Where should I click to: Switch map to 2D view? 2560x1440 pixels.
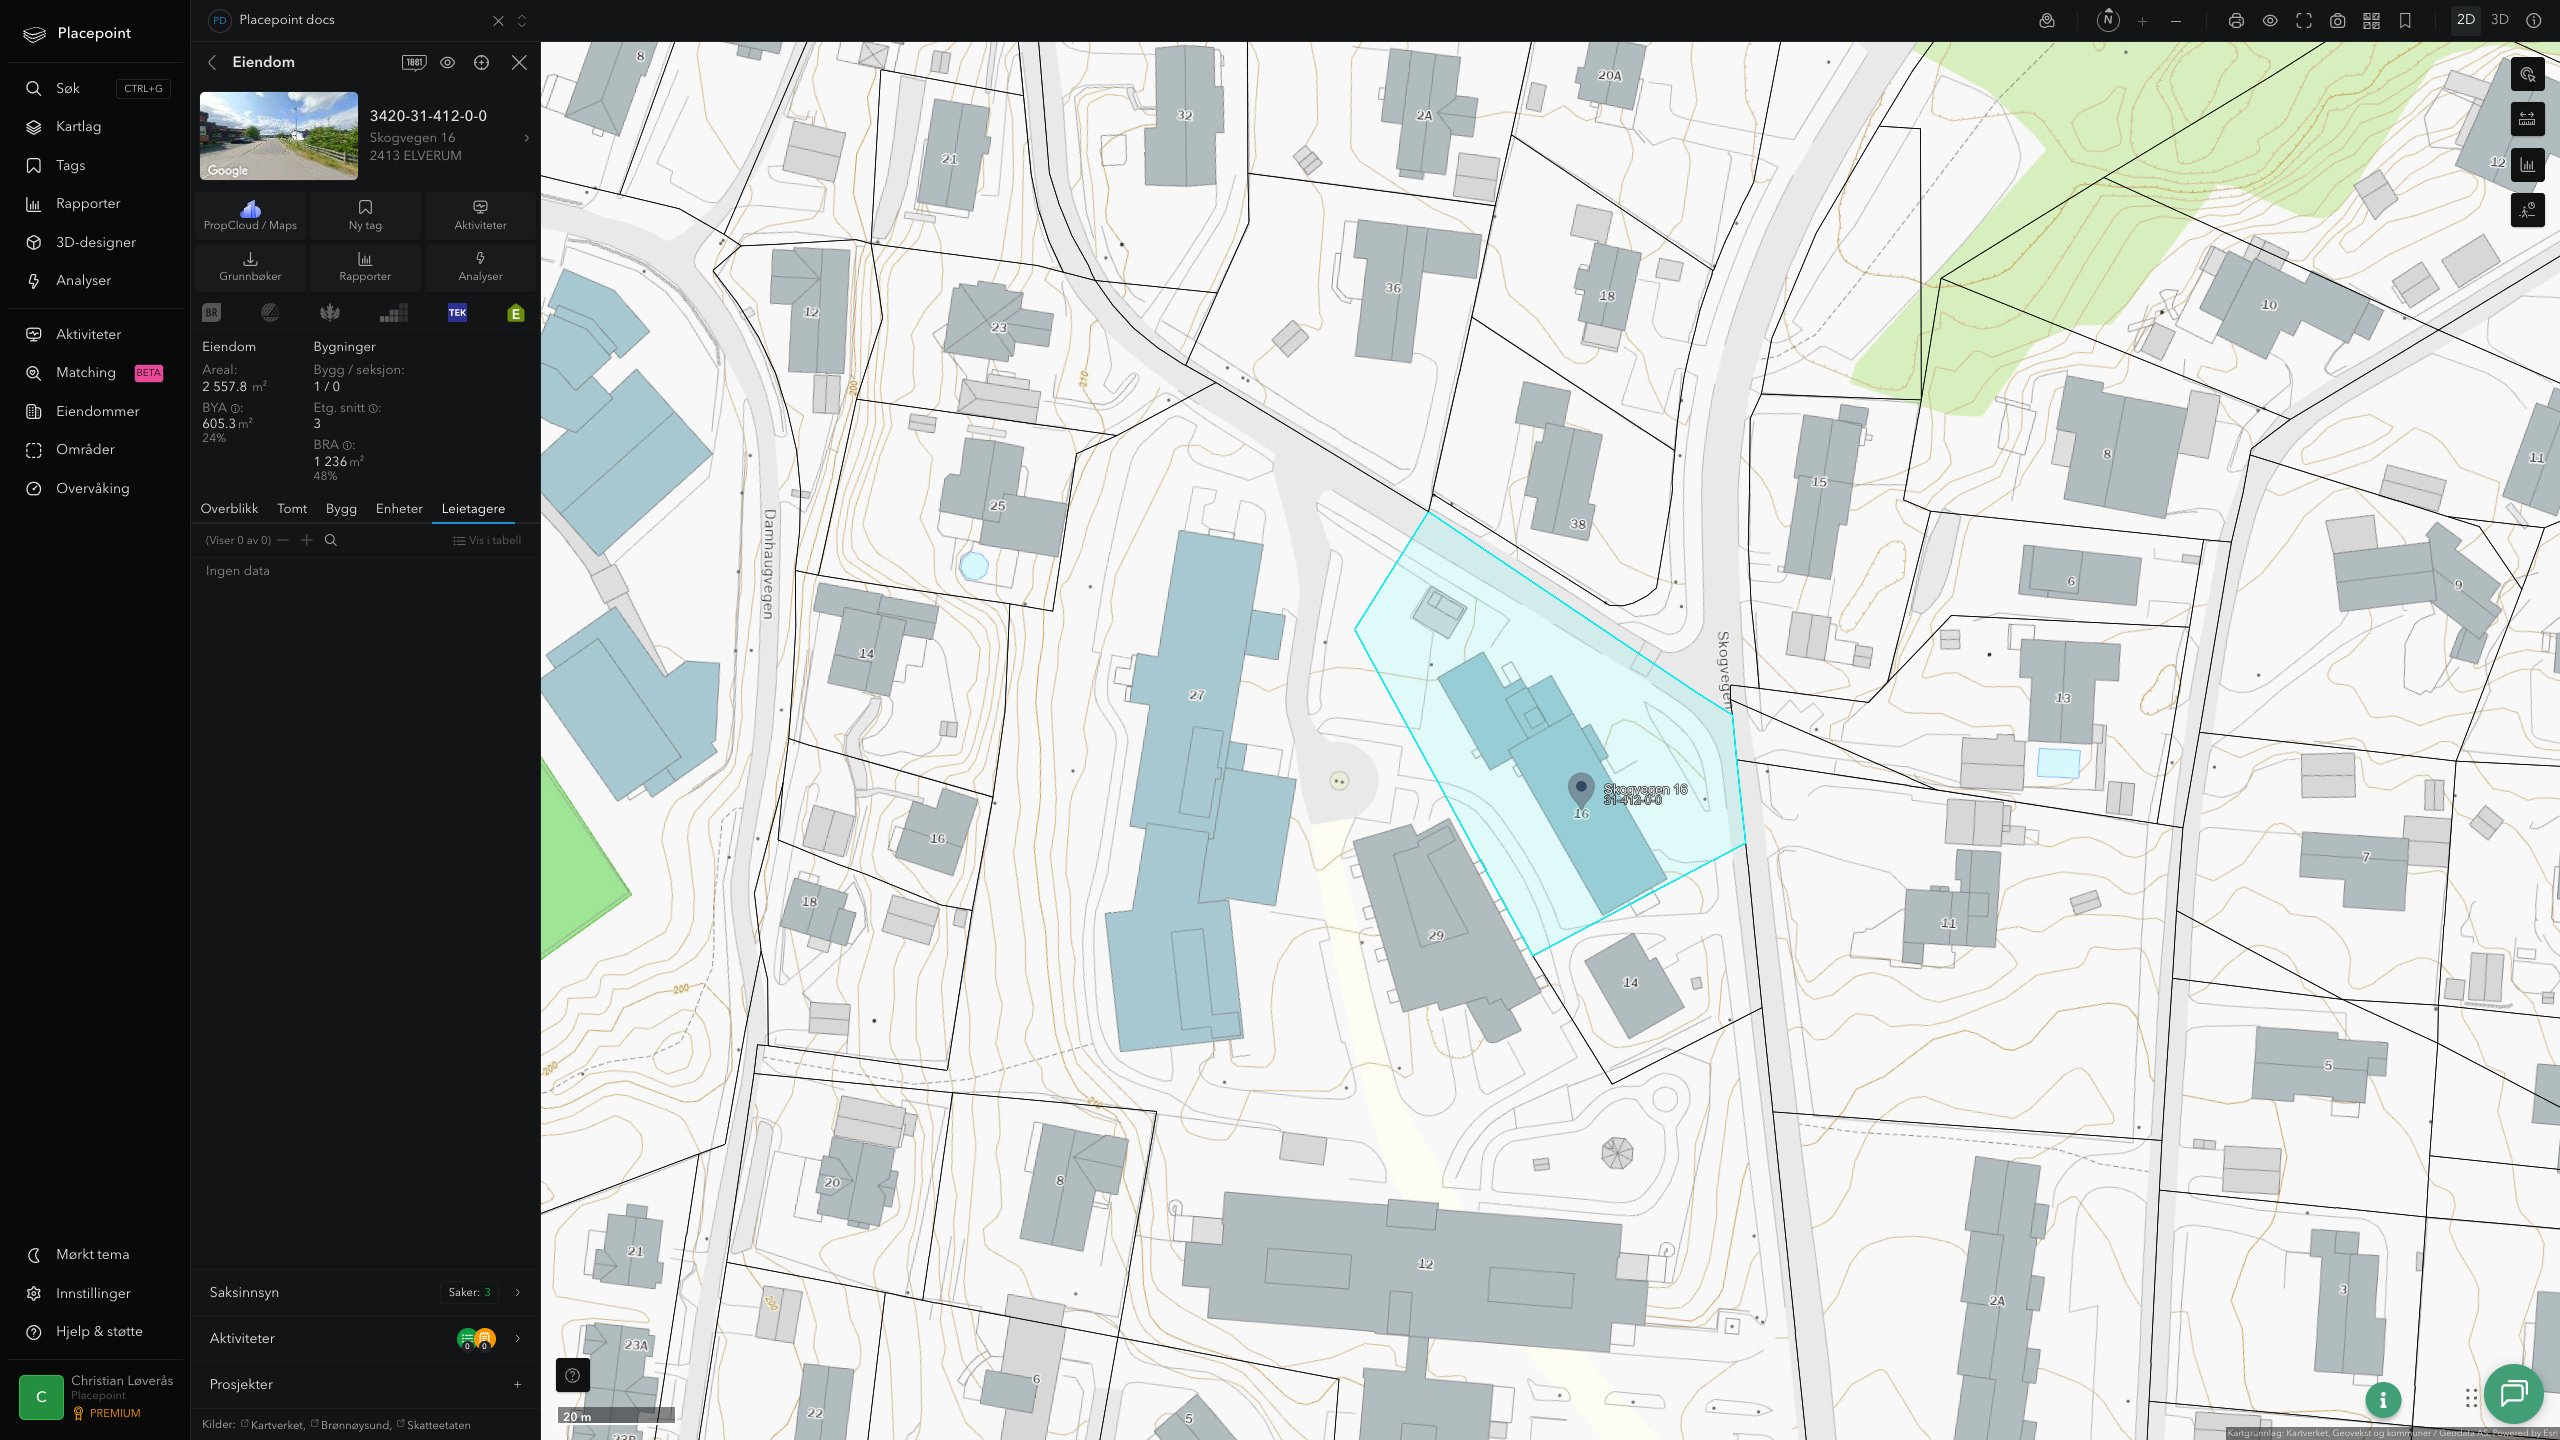tap(2466, 20)
